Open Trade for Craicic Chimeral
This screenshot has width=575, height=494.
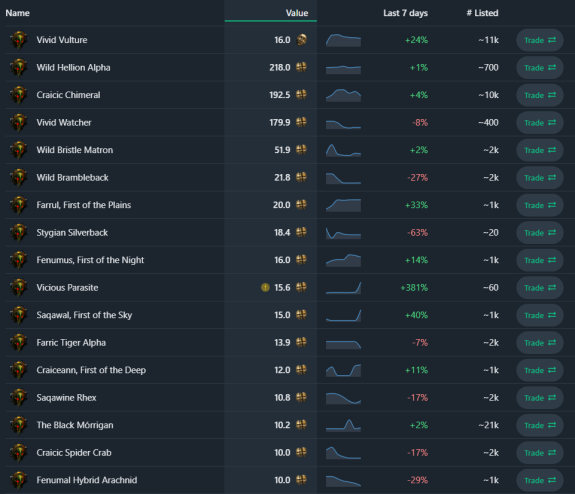(x=540, y=95)
